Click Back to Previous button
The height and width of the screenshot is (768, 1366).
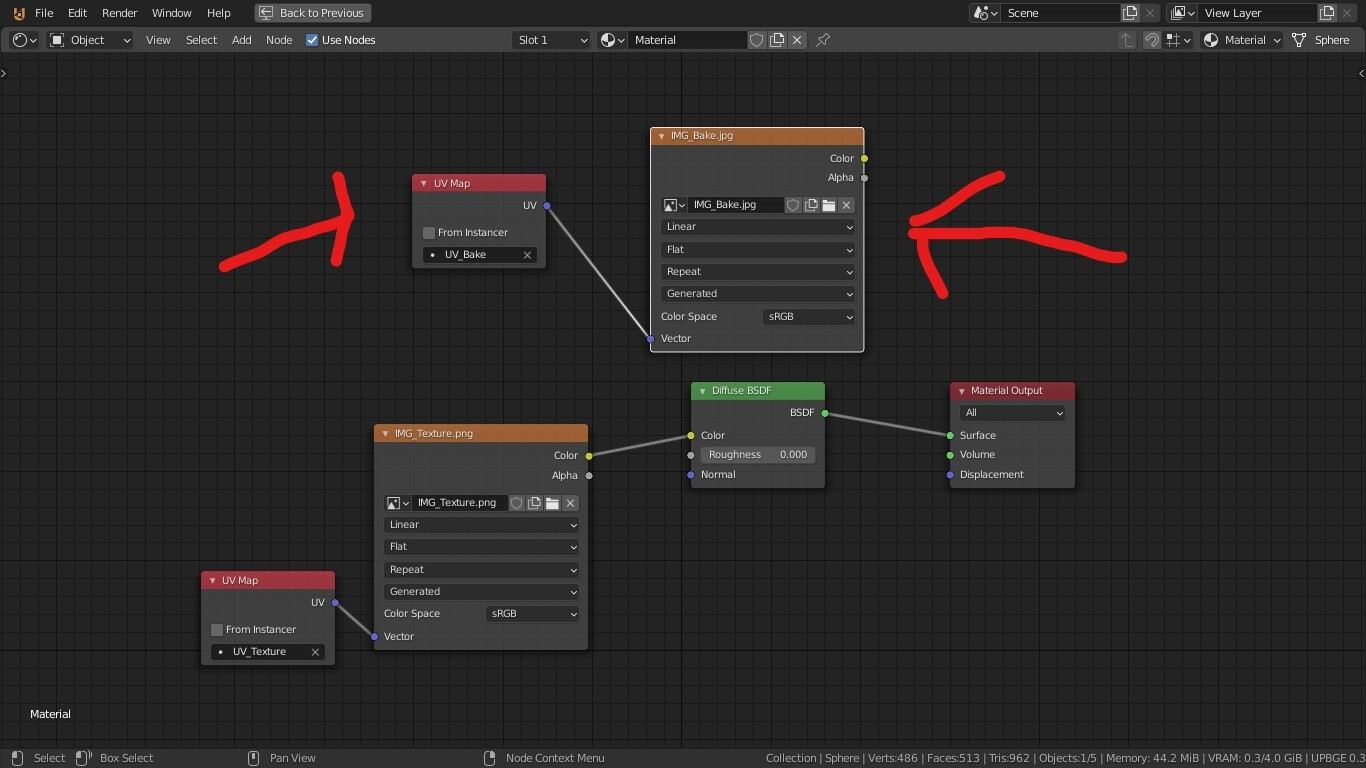(x=312, y=13)
